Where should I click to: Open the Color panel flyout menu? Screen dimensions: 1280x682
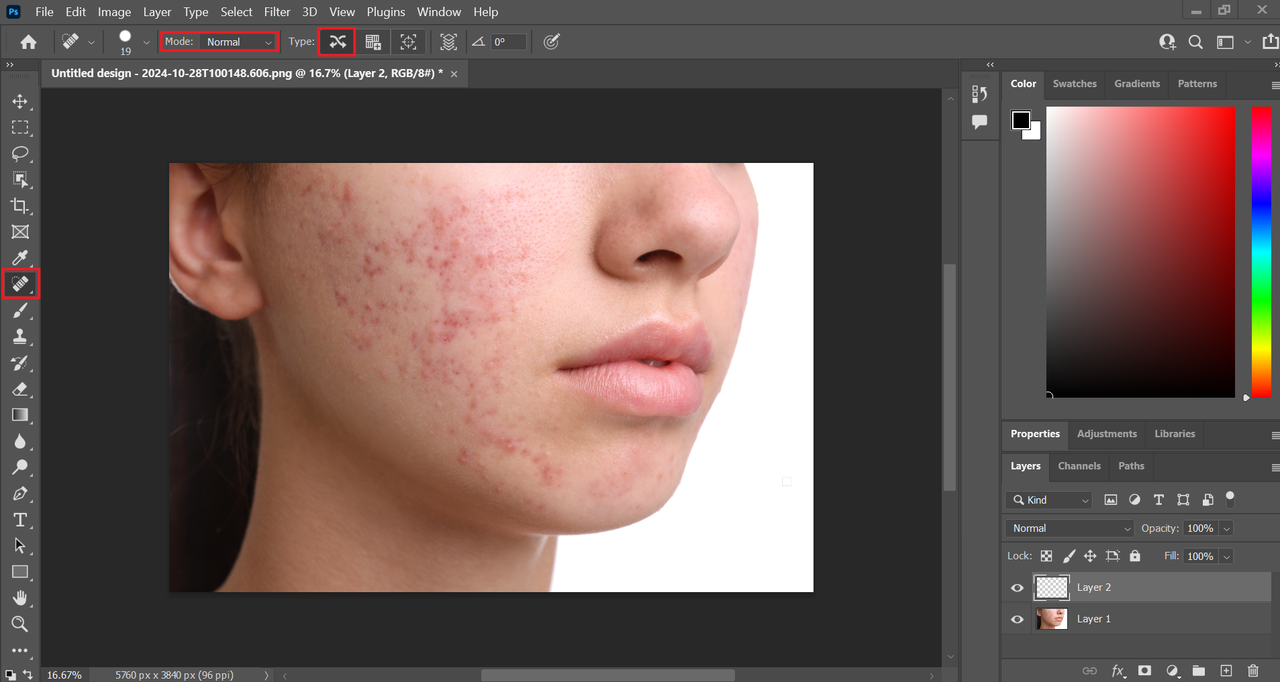pos(1275,85)
